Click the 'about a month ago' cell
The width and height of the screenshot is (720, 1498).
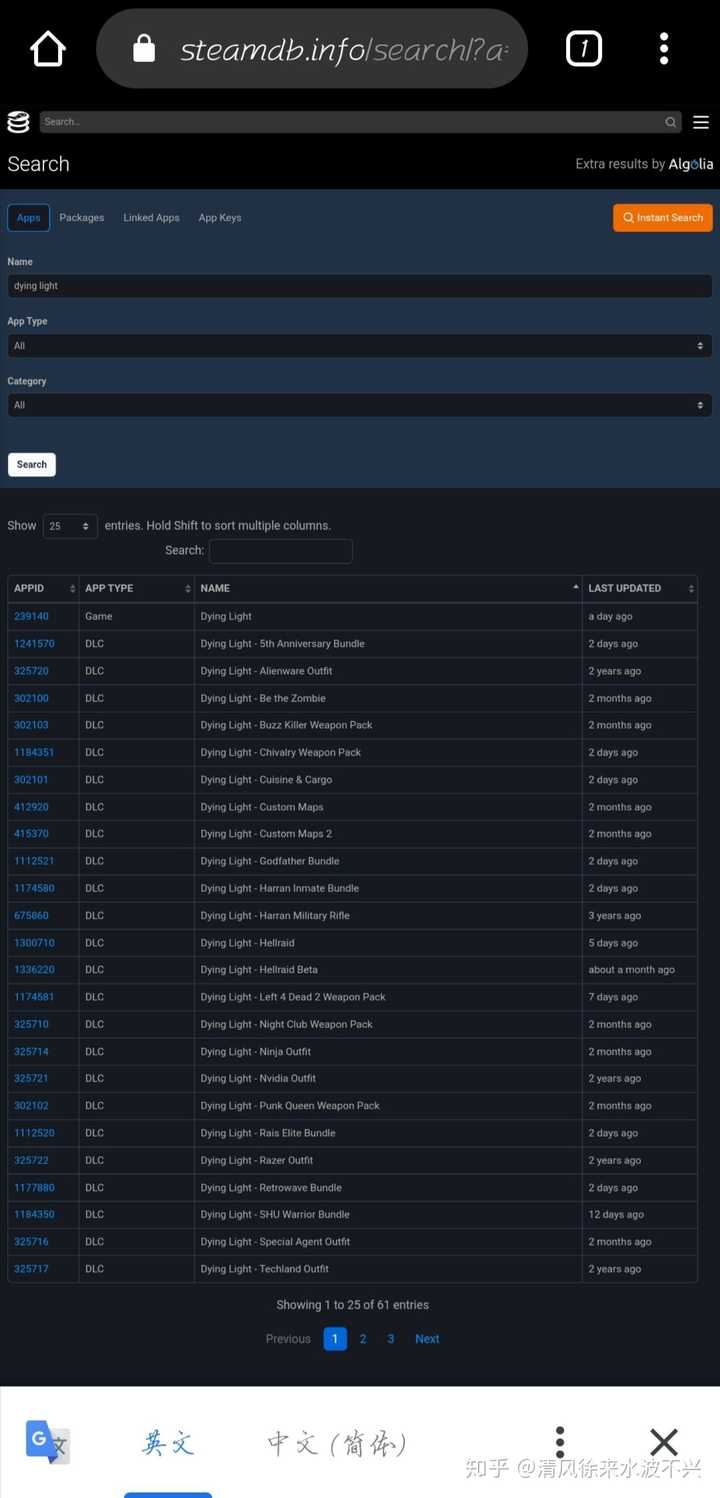pyautogui.click(x=640, y=970)
